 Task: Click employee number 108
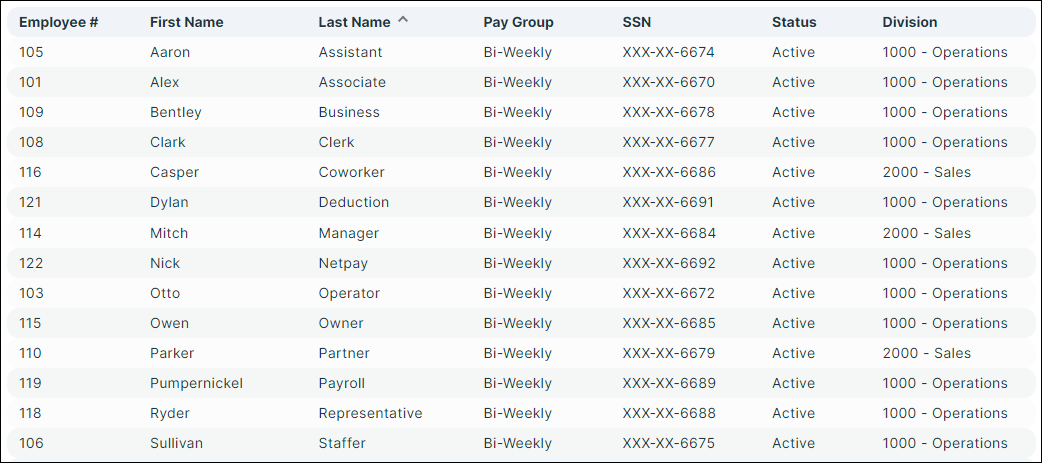coord(30,142)
